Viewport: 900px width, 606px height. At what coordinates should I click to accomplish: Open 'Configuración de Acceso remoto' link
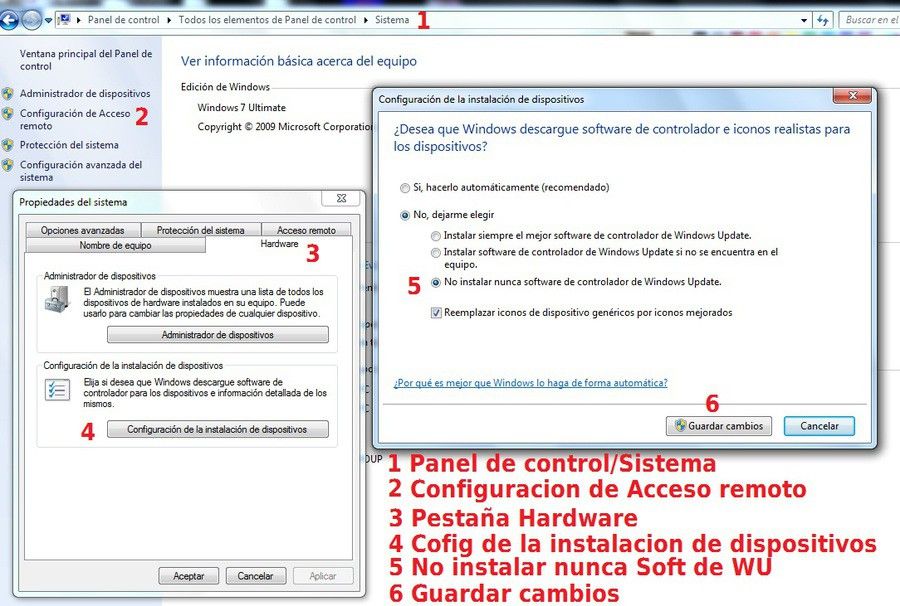(x=75, y=119)
